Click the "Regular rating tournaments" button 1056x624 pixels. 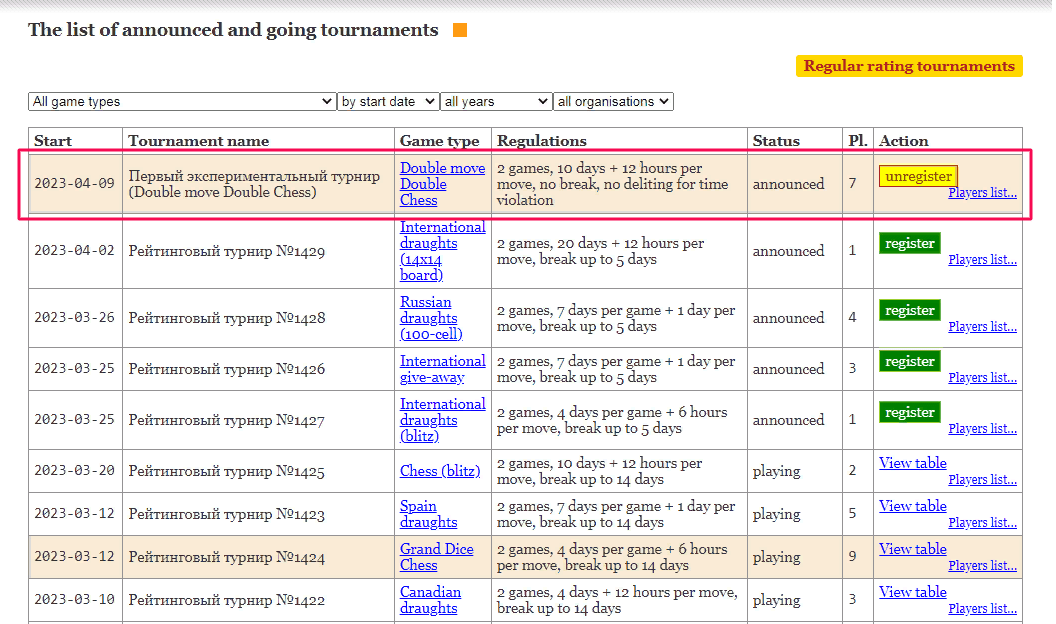click(x=909, y=66)
